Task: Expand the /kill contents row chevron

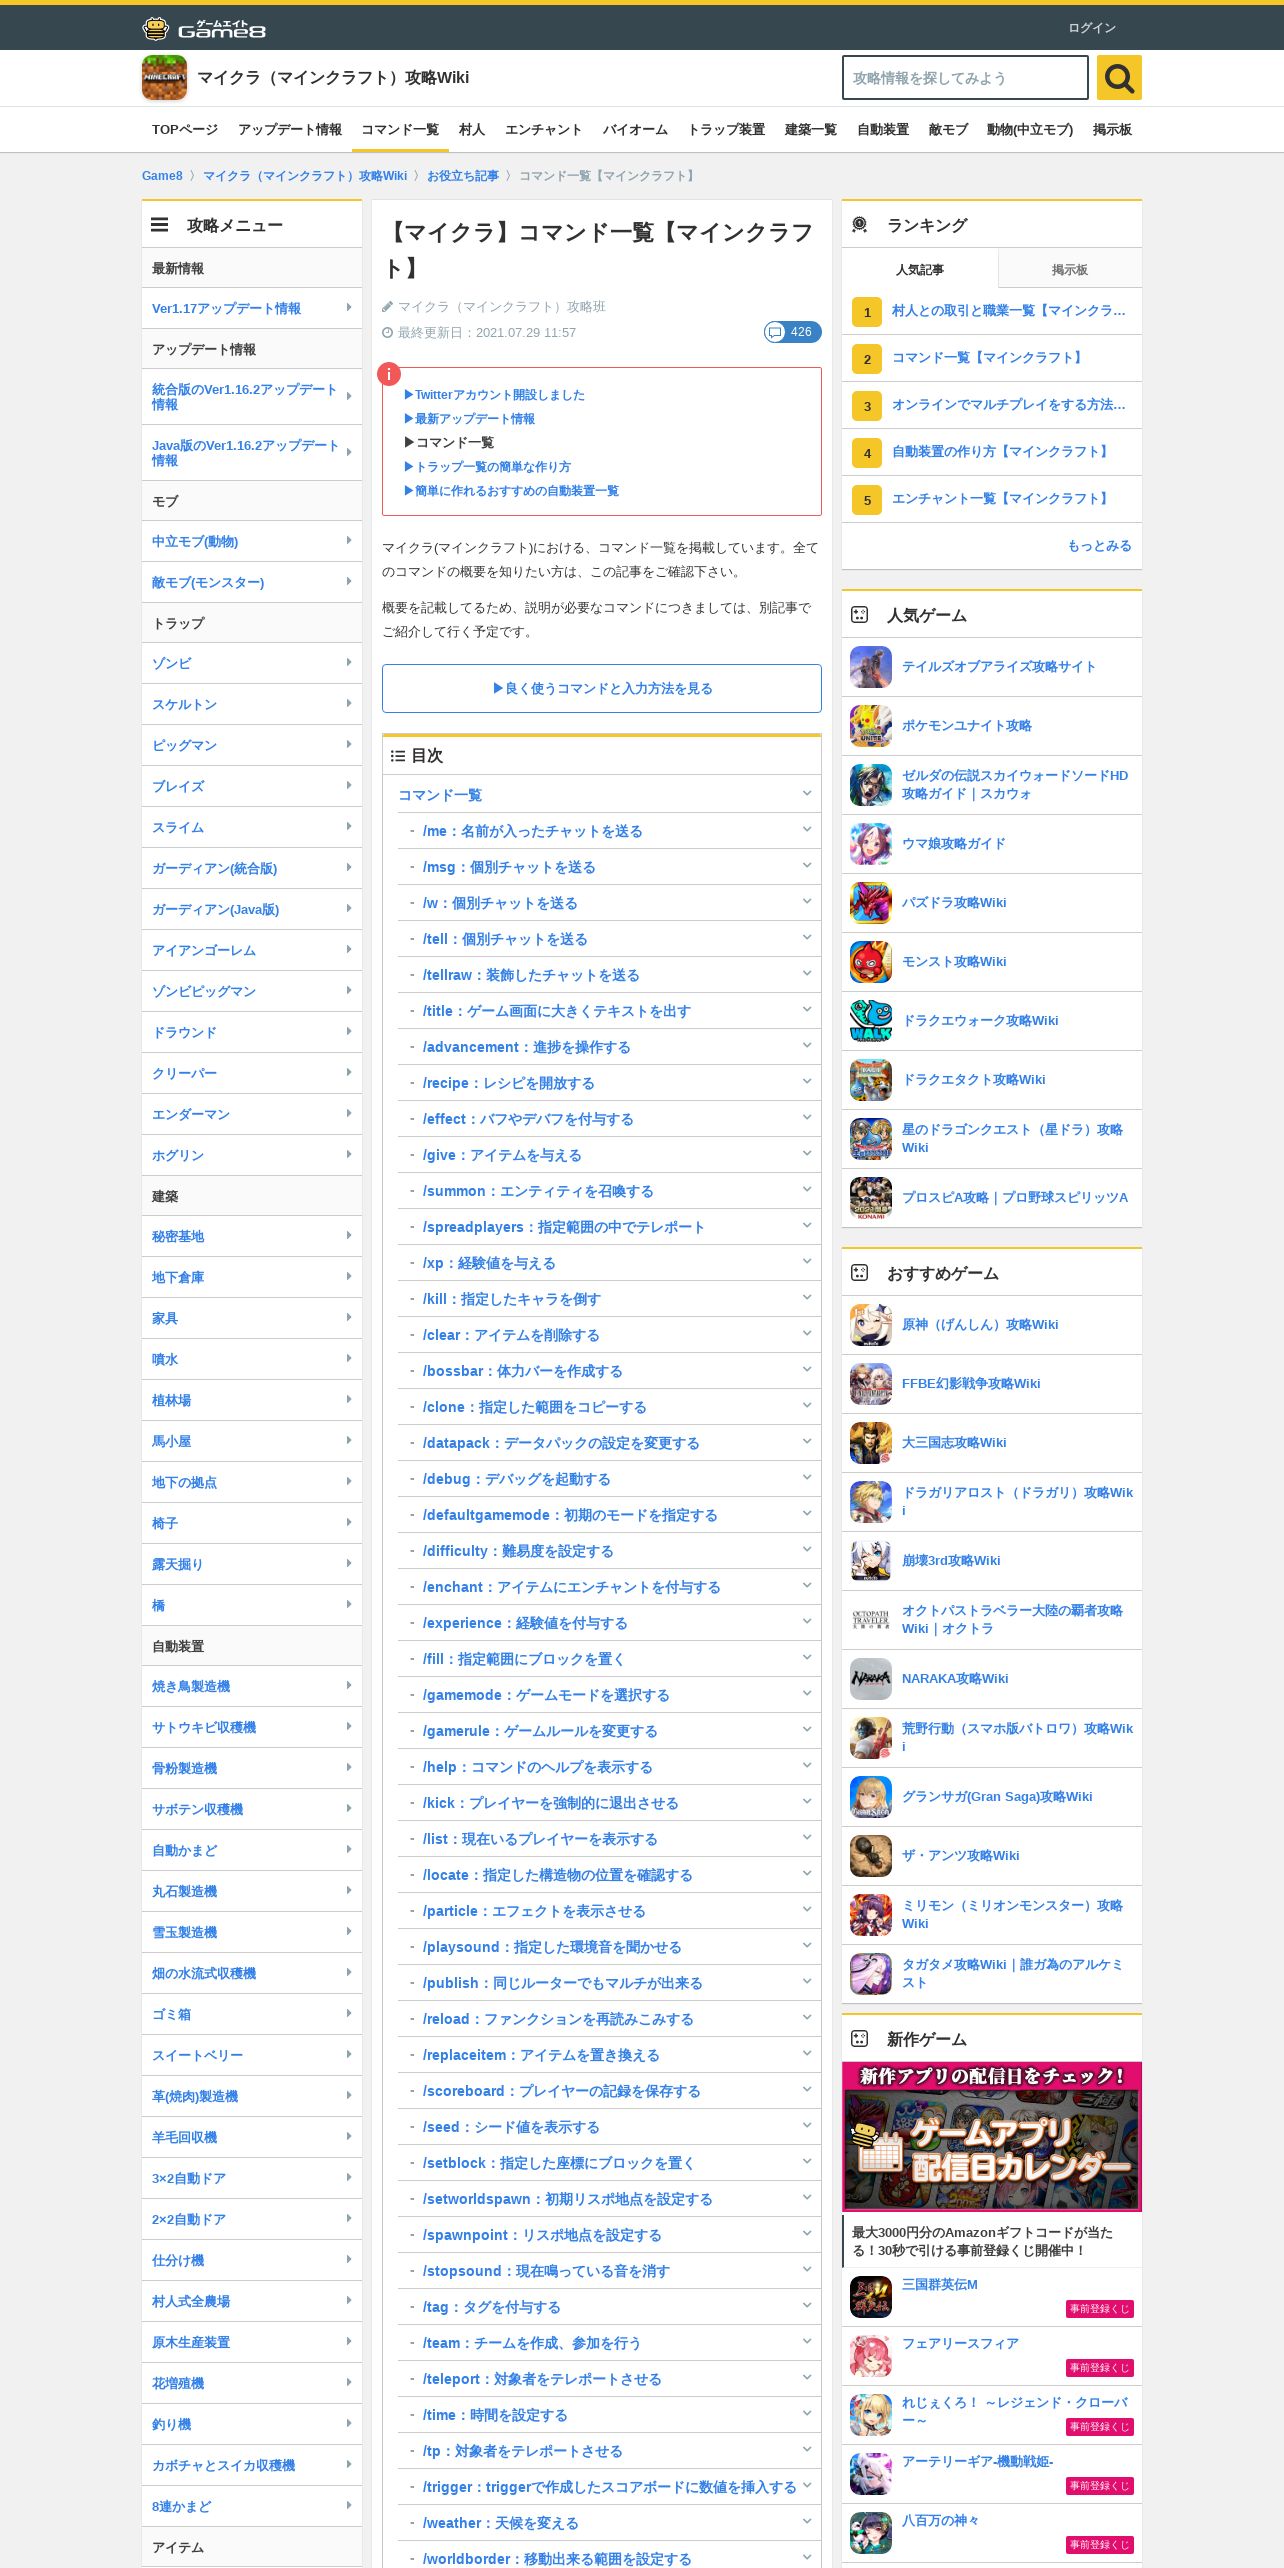Action: [807, 1298]
